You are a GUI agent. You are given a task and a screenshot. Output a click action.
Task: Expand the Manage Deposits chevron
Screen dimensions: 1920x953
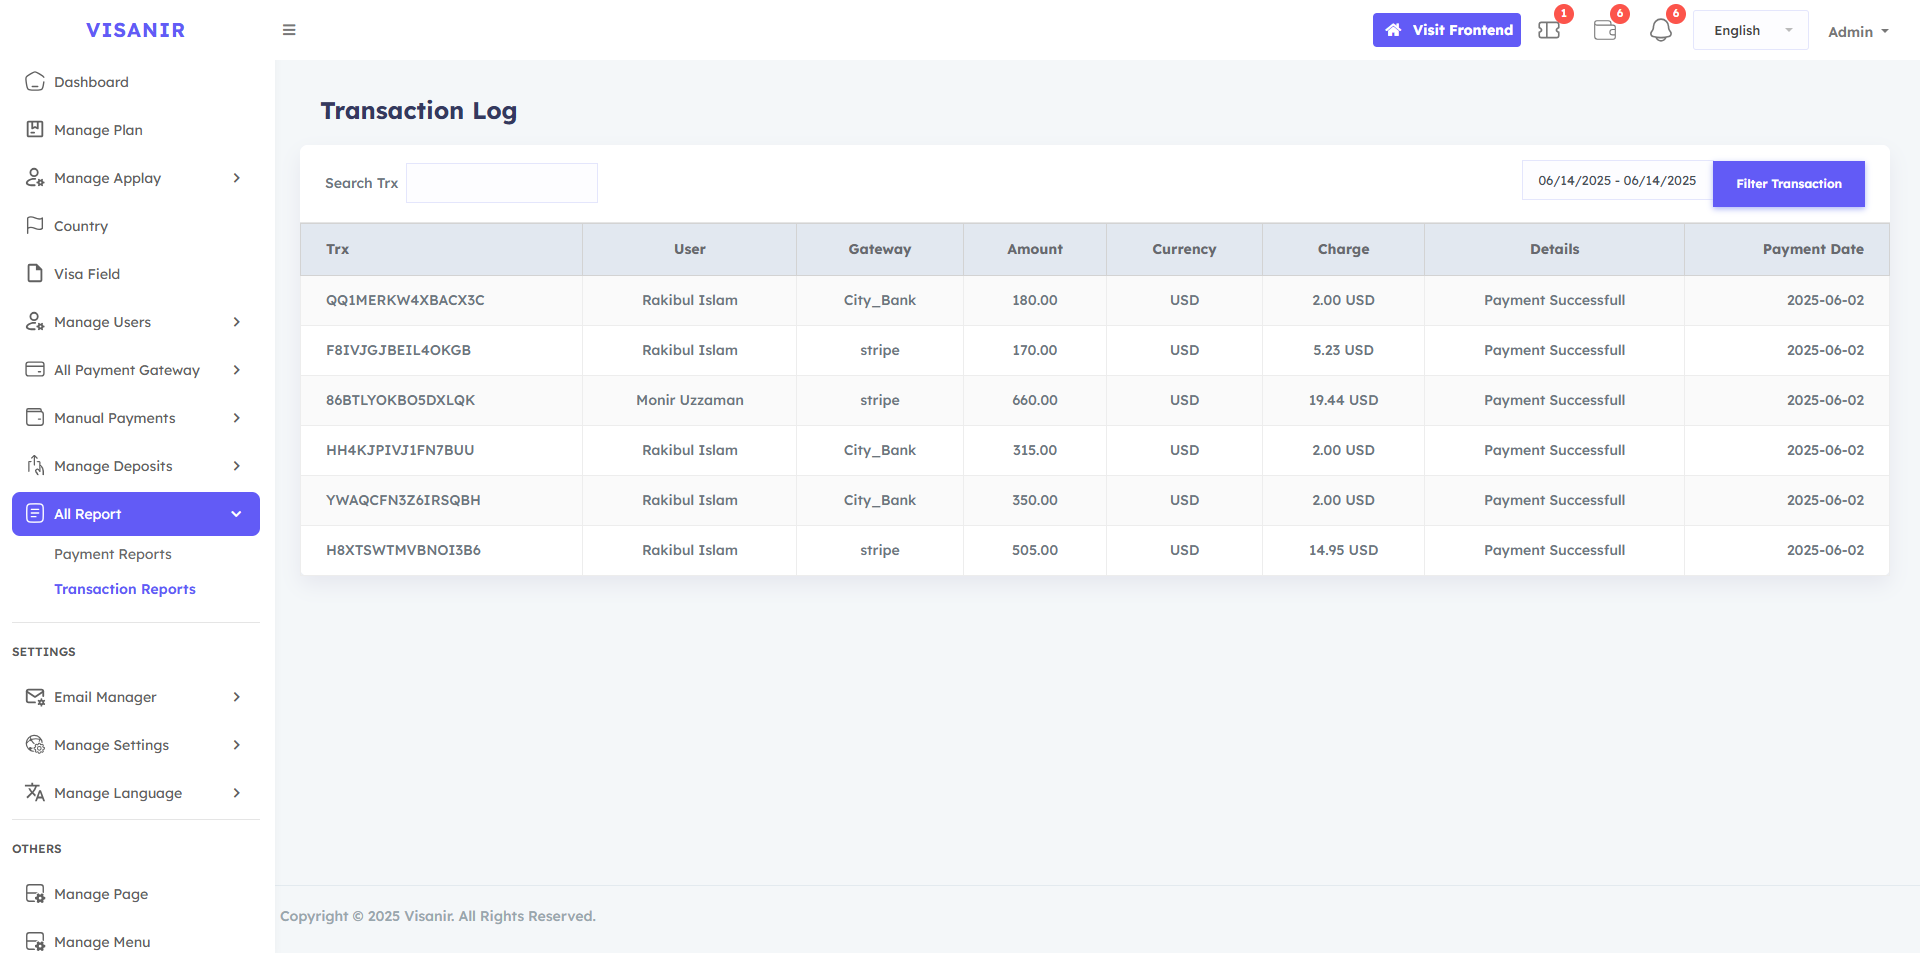click(237, 466)
